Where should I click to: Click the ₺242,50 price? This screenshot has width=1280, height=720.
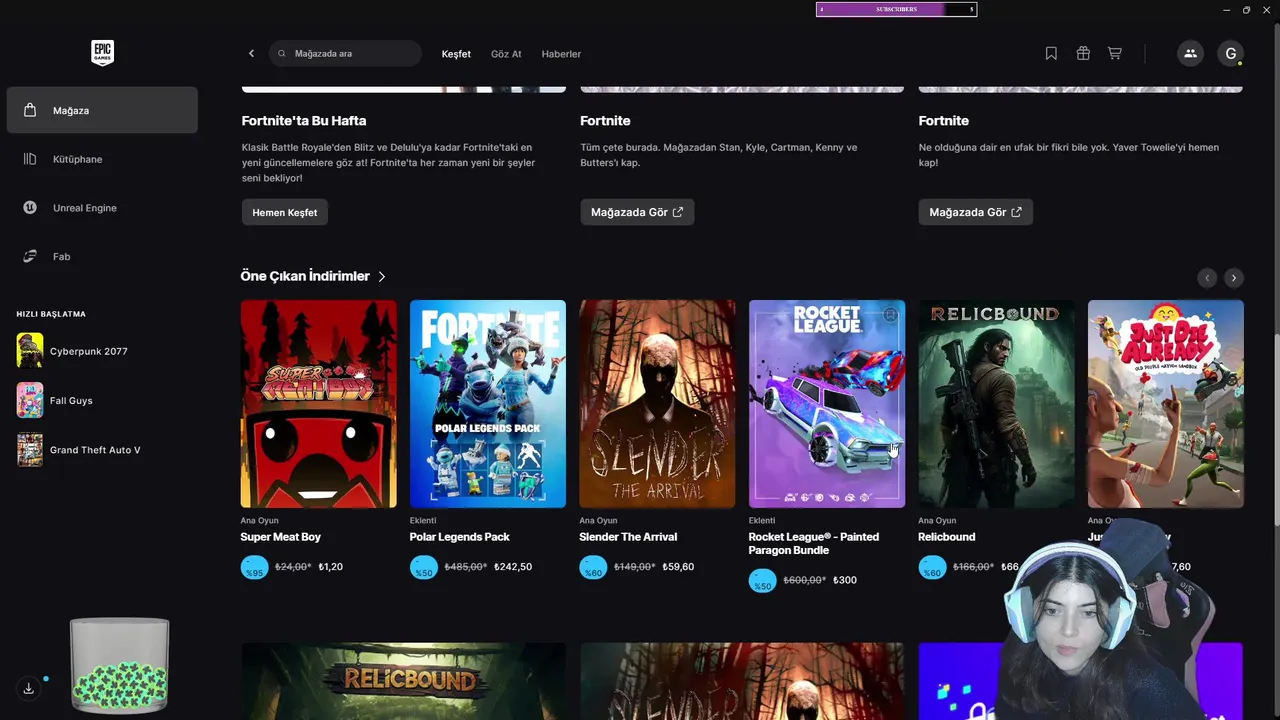pos(513,567)
